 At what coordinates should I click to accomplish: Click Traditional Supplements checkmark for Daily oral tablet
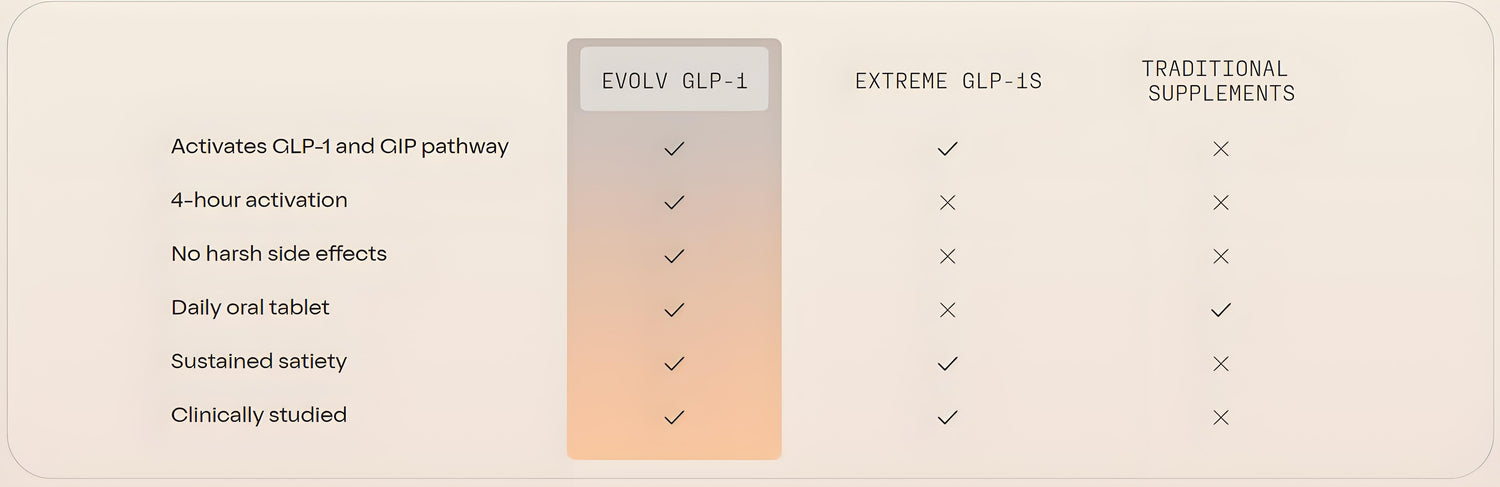(x=1220, y=310)
